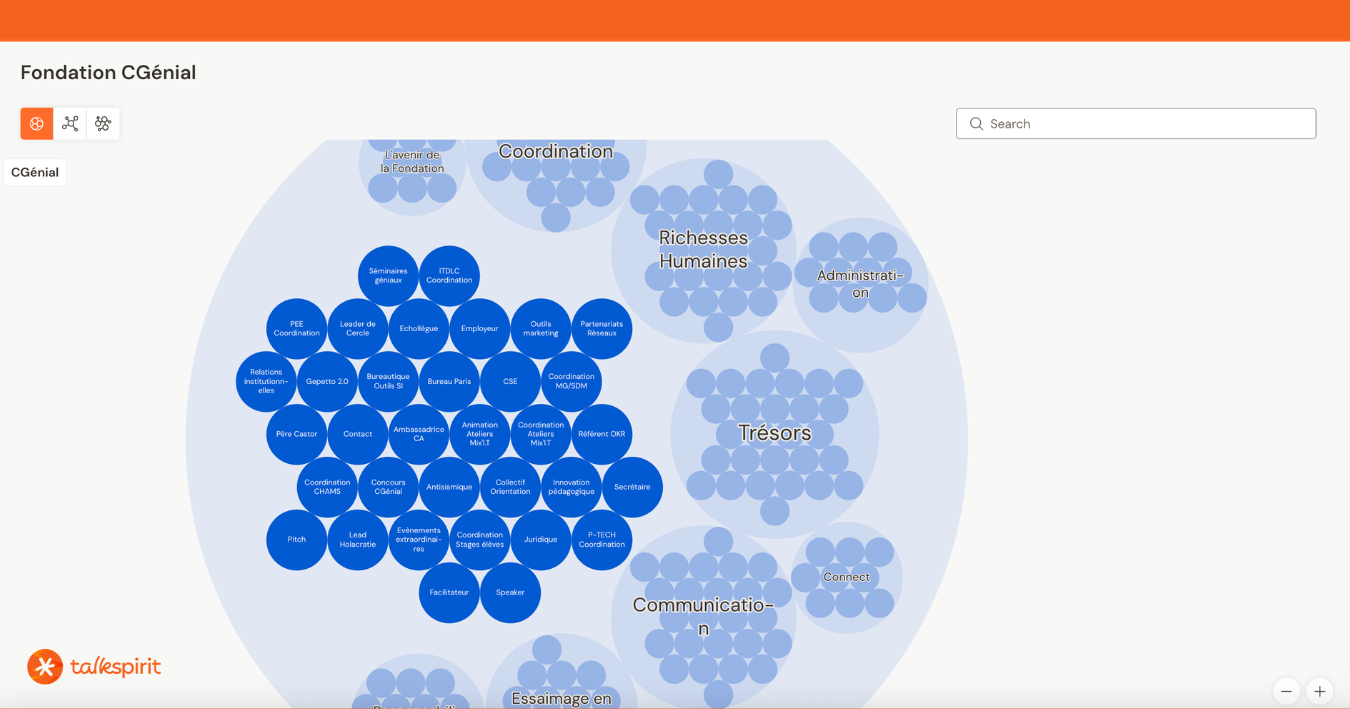Select the Employeur role
Screen dimensions: 1350x709
[480, 329]
